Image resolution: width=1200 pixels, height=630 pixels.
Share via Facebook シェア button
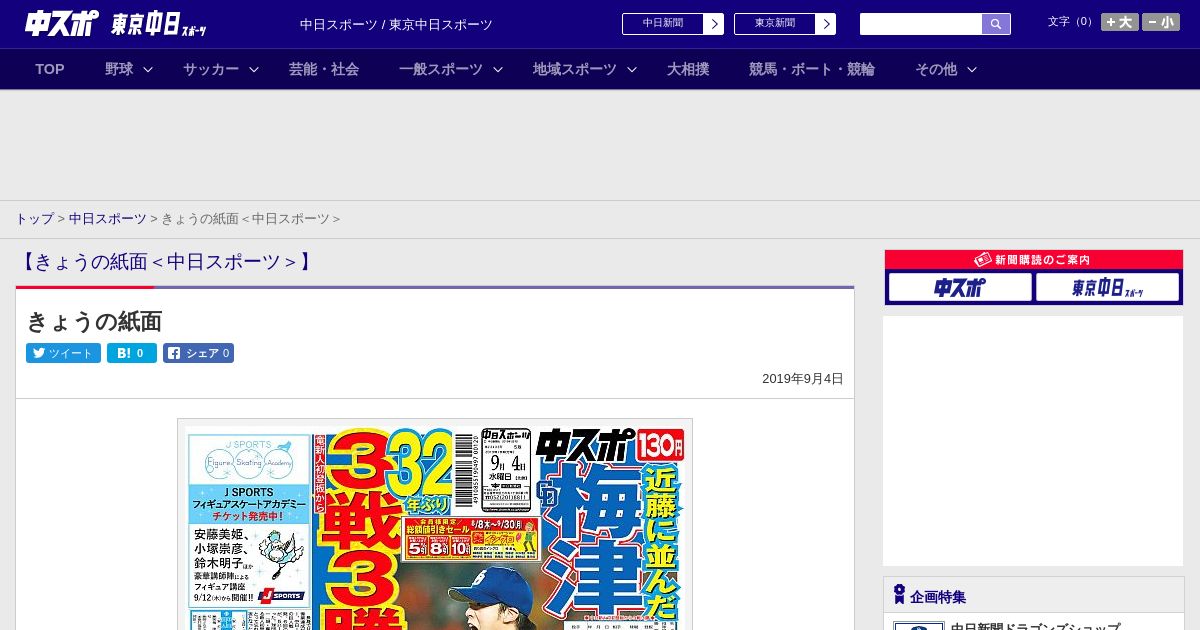(x=199, y=353)
